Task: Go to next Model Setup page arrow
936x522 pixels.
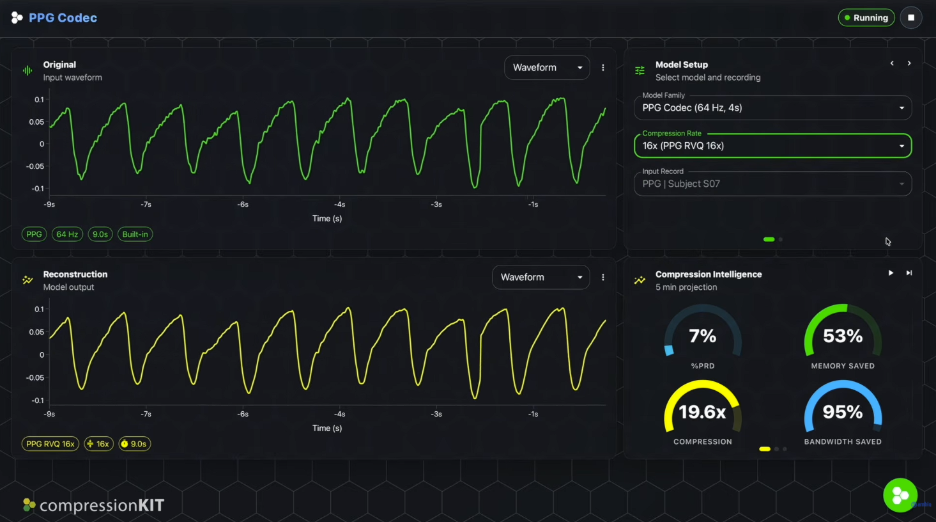Action: 909,63
